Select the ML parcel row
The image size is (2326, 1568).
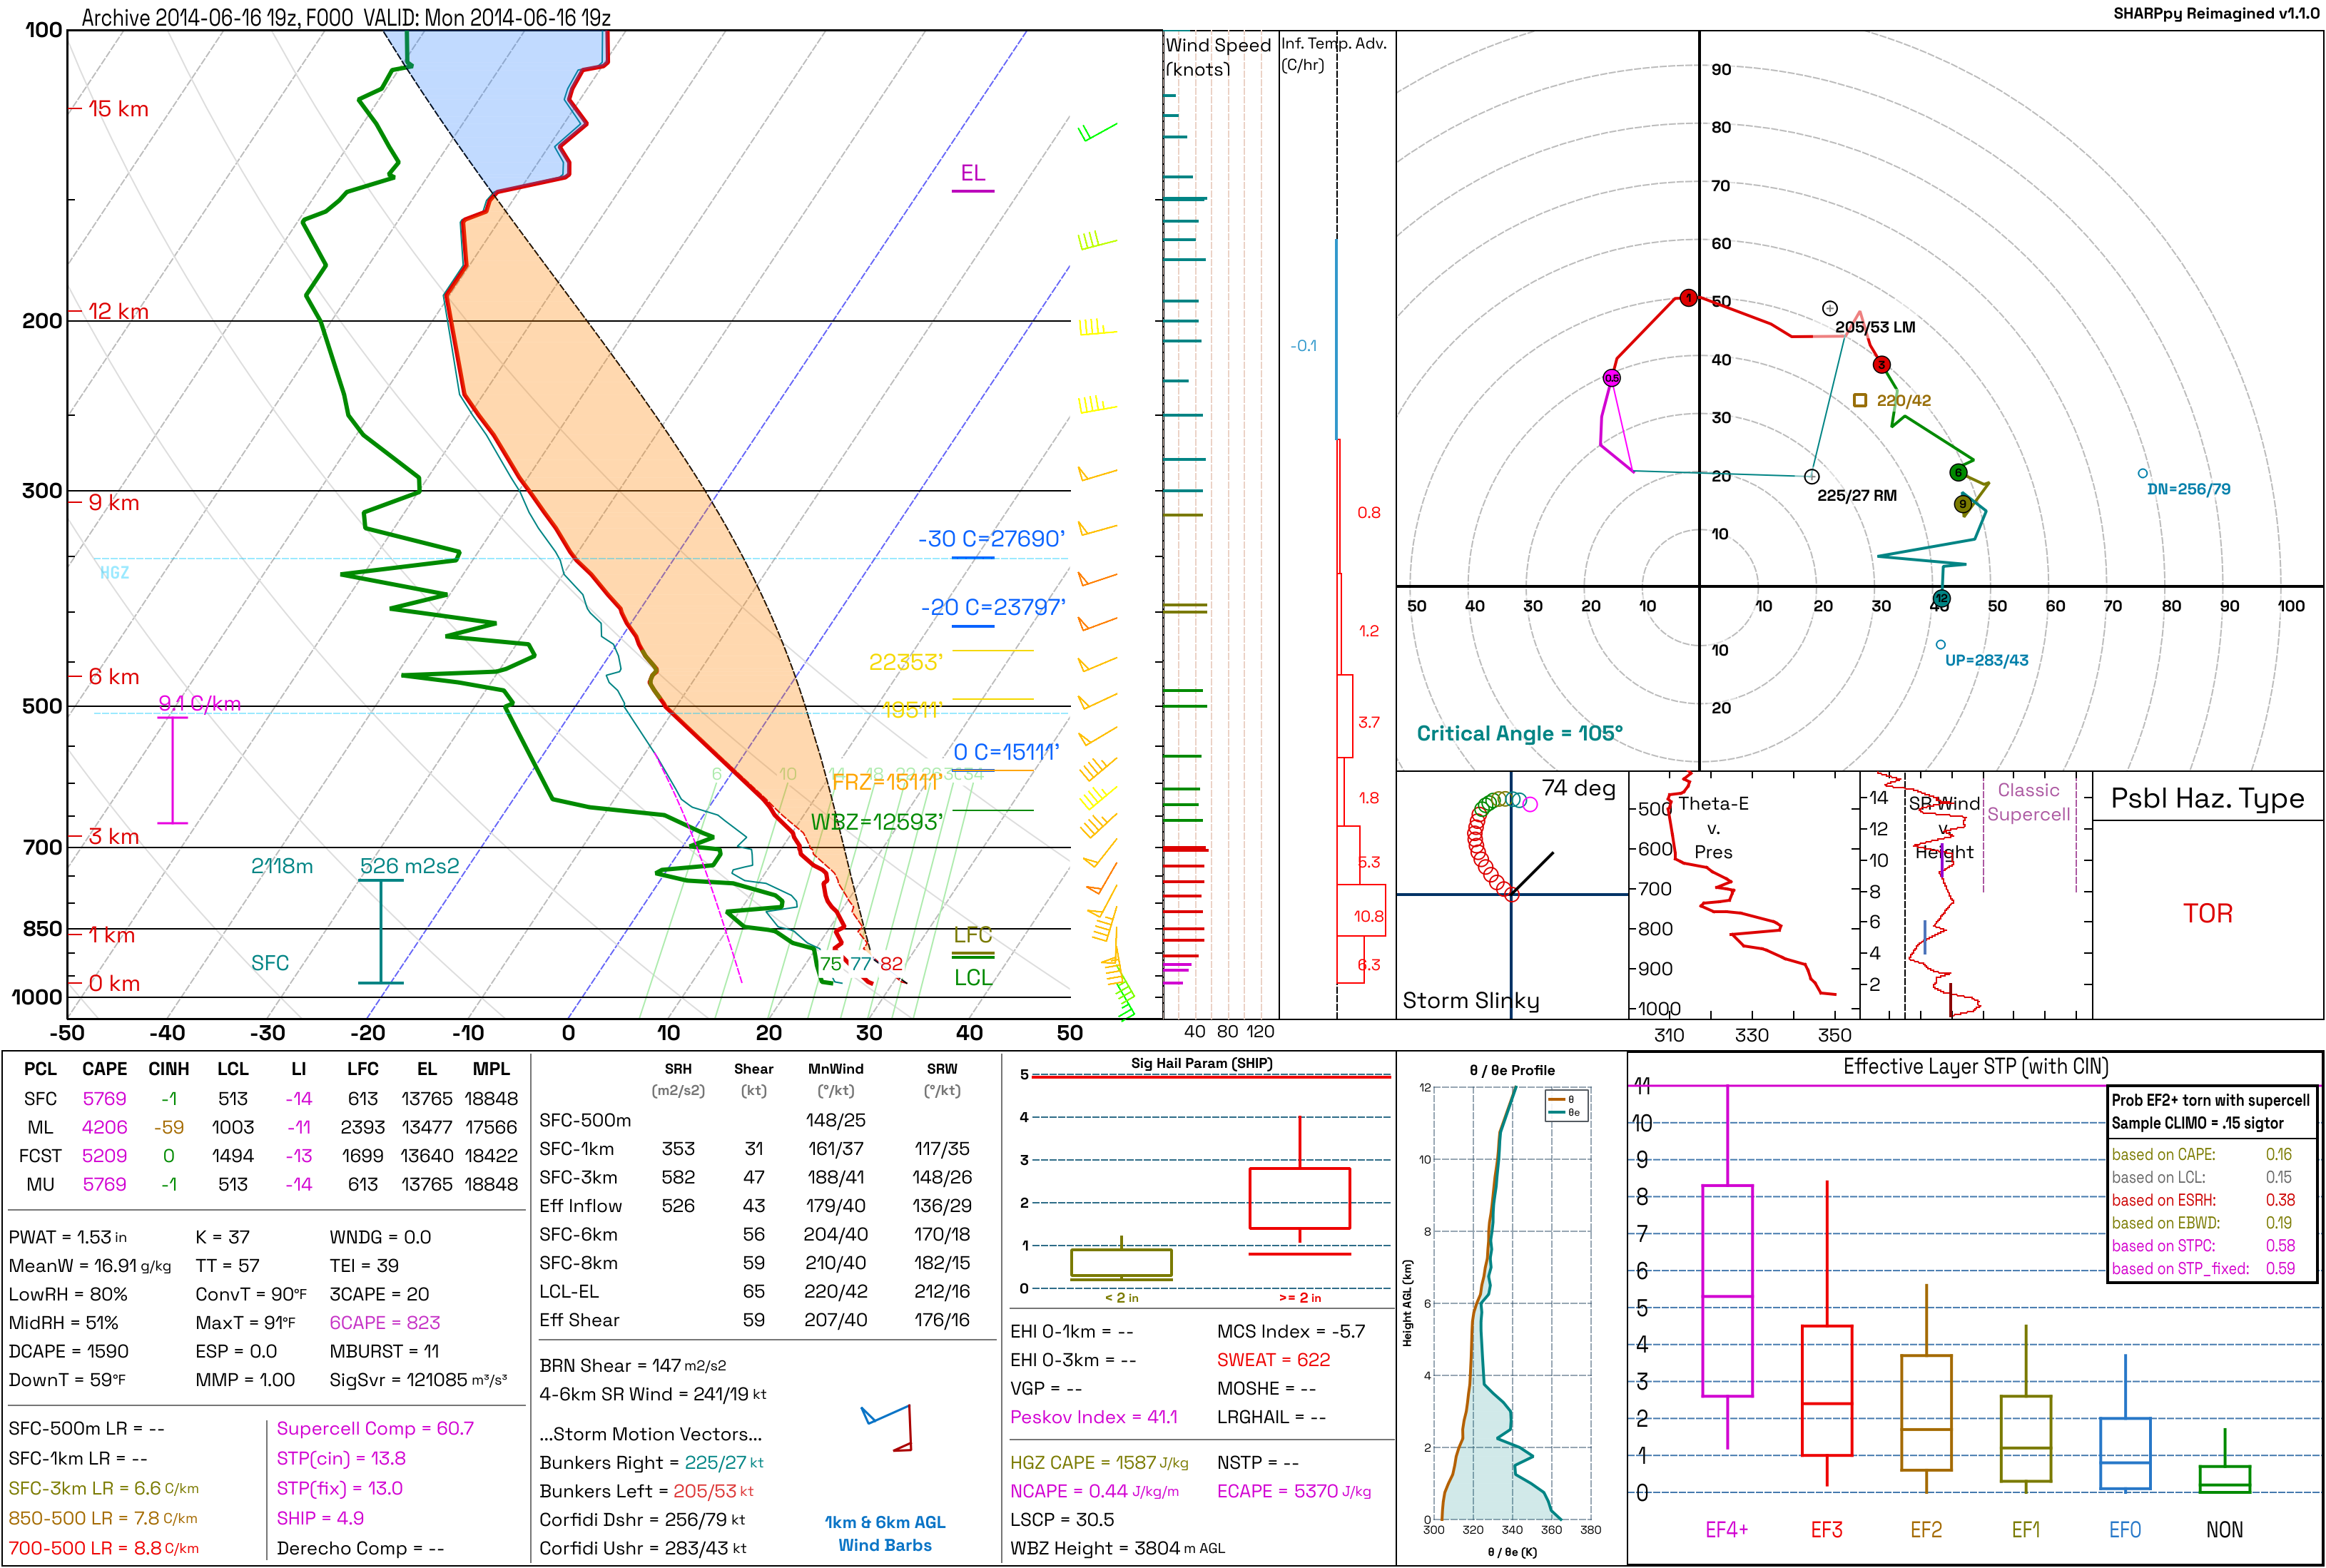pyautogui.click(x=268, y=1127)
